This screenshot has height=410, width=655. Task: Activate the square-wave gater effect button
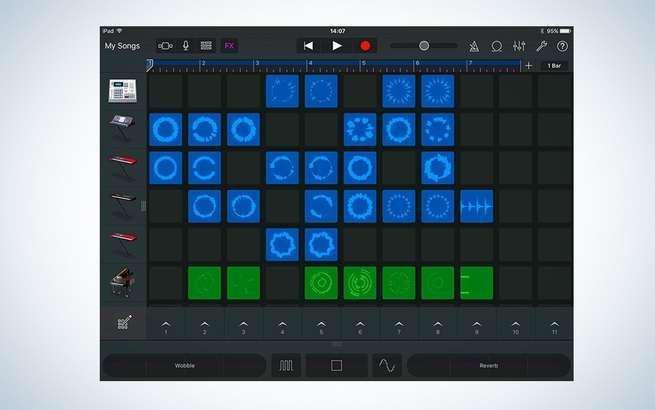(x=286, y=366)
